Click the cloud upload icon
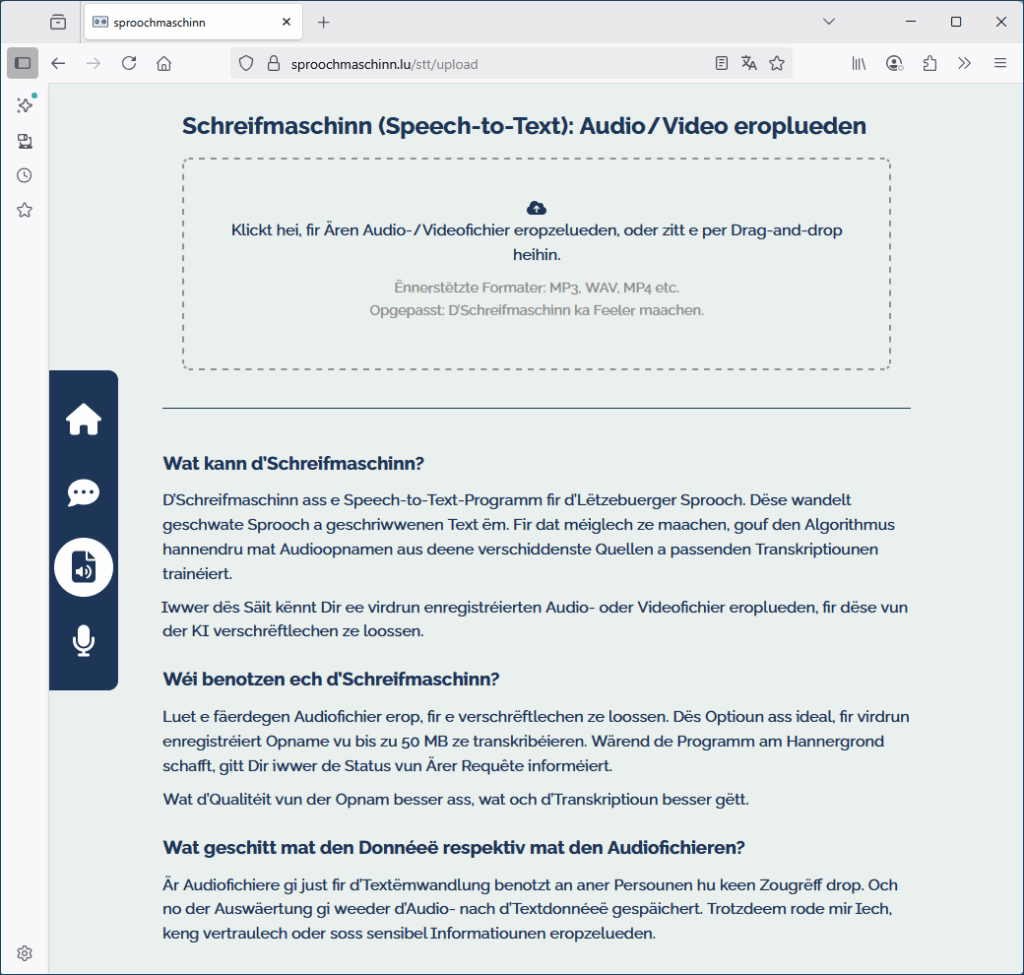The height and width of the screenshot is (975, 1024). click(536, 208)
